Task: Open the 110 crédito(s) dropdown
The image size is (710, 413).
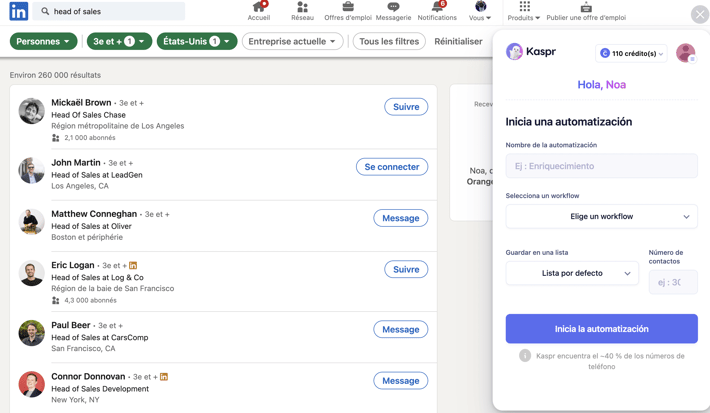Action: click(631, 53)
